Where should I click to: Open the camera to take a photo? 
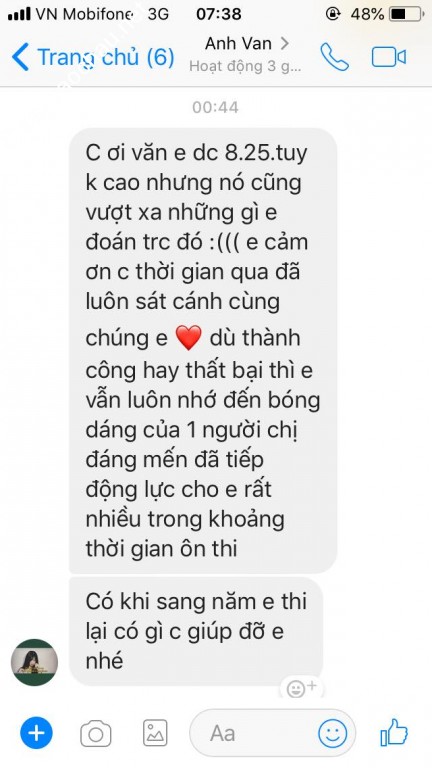pyautogui.click(x=96, y=733)
